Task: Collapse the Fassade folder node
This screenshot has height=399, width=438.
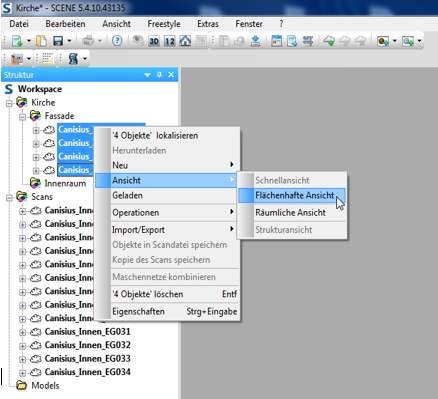Action: point(22,117)
